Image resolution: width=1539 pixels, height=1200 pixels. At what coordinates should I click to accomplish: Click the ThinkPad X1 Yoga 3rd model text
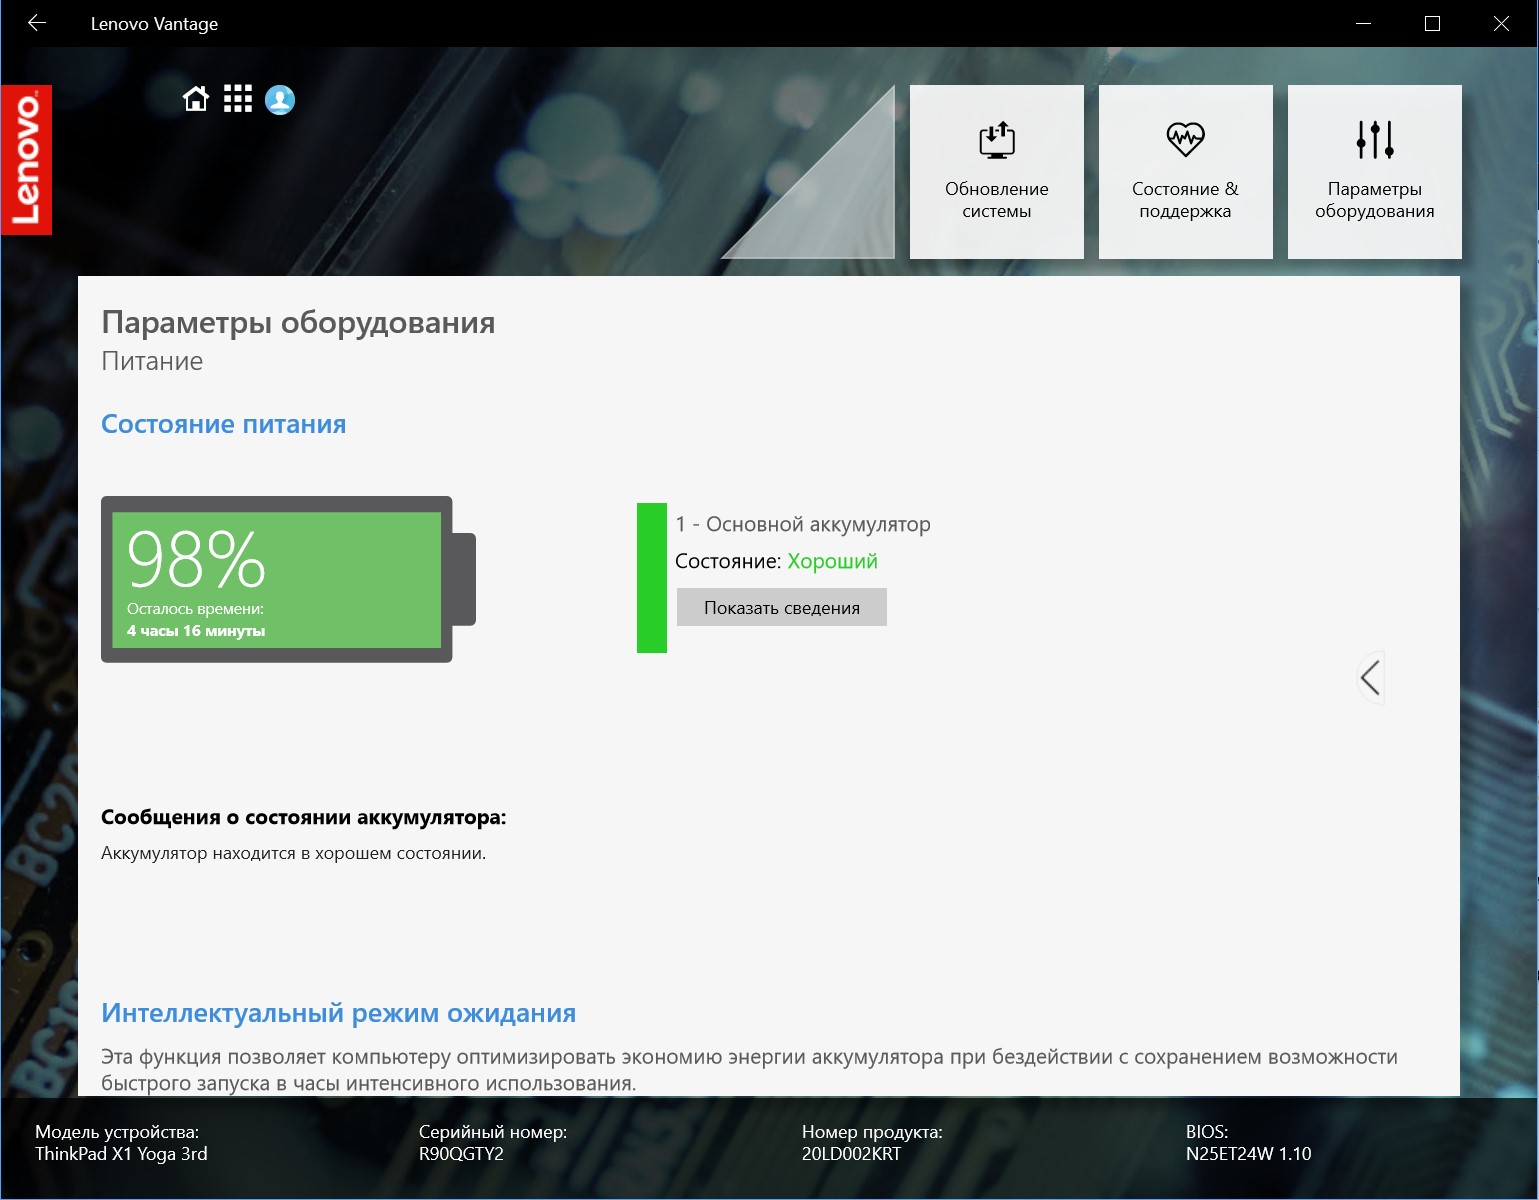pos(121,1153)
